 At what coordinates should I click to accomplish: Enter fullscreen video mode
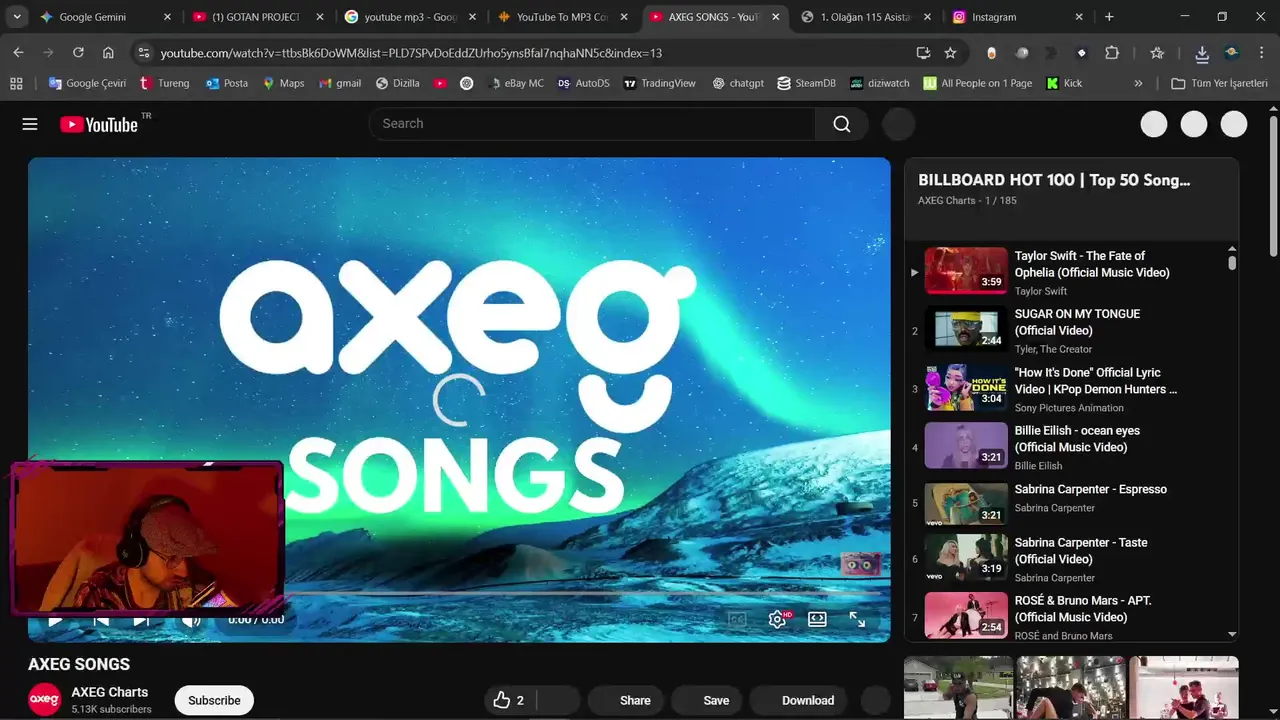point(857,619)
